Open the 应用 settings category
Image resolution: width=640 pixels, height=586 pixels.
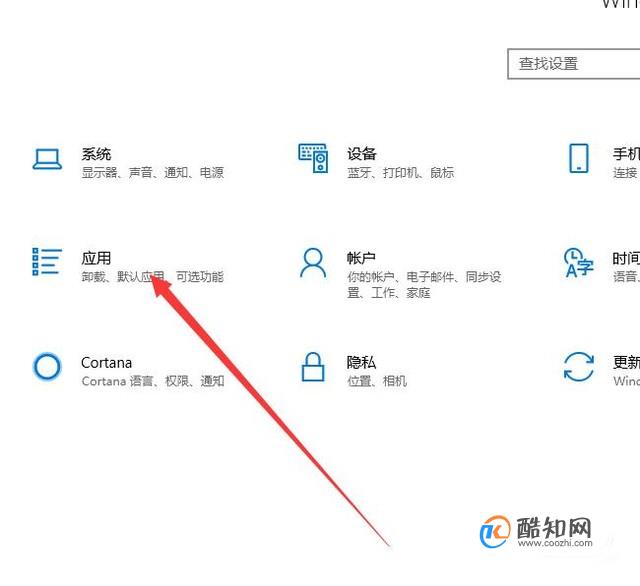click(96, 258)
